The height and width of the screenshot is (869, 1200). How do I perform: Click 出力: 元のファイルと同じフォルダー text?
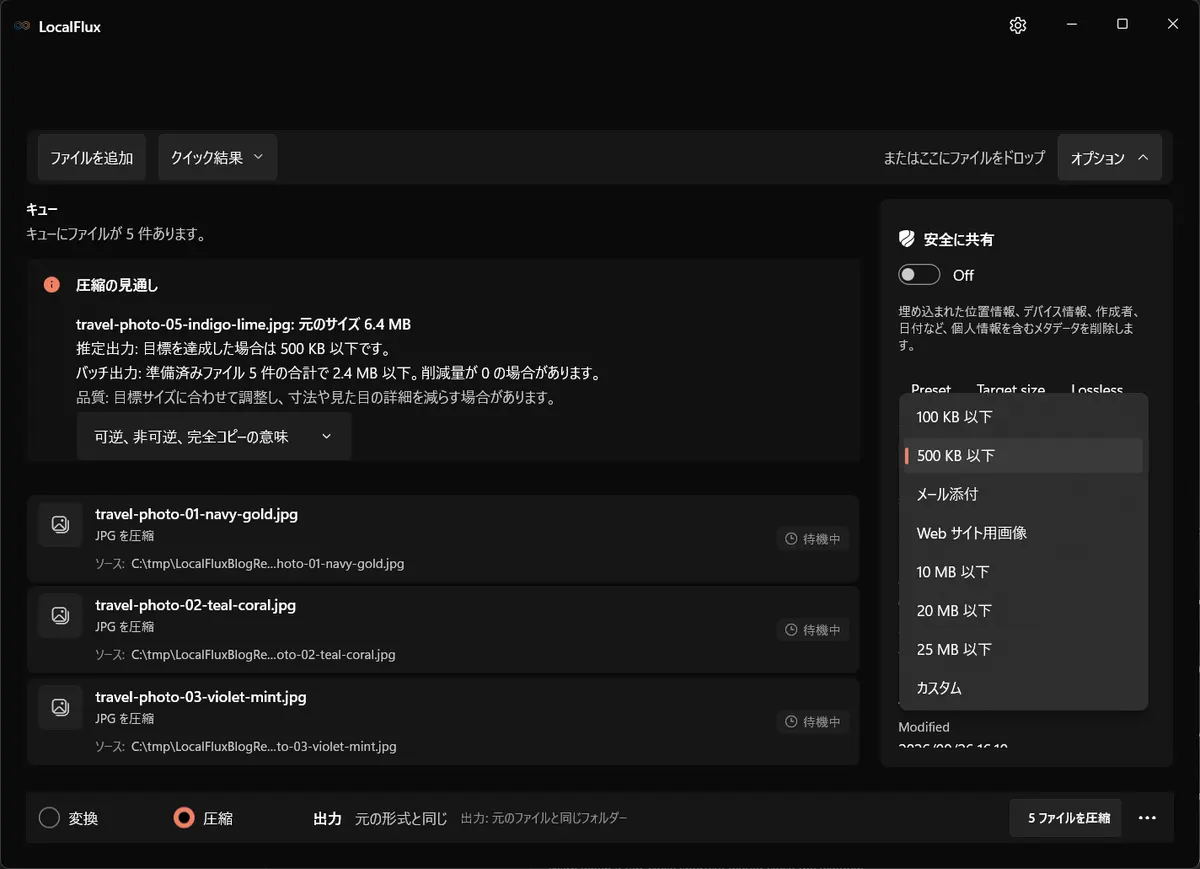point(544,818)
